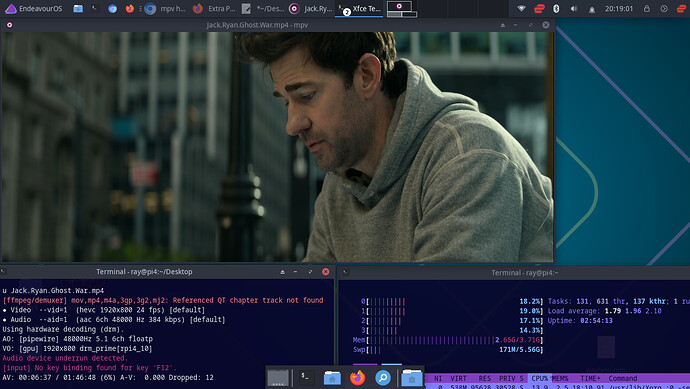Click Show Desktop icon in bottom dock
The image size is (690, 389).
pos(278,378)
